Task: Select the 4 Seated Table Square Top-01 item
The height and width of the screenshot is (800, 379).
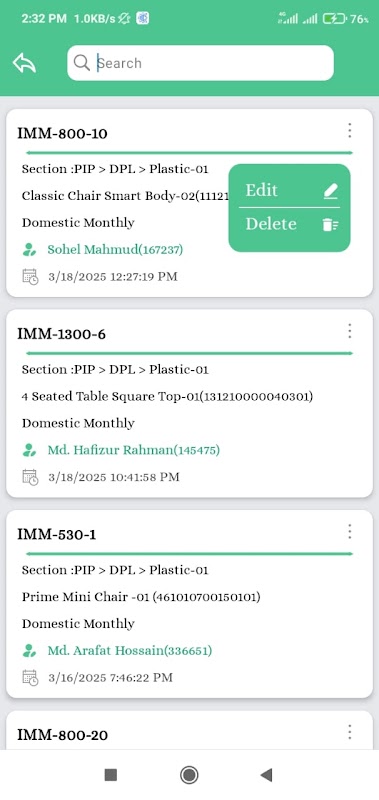Action: coord(167,396)
